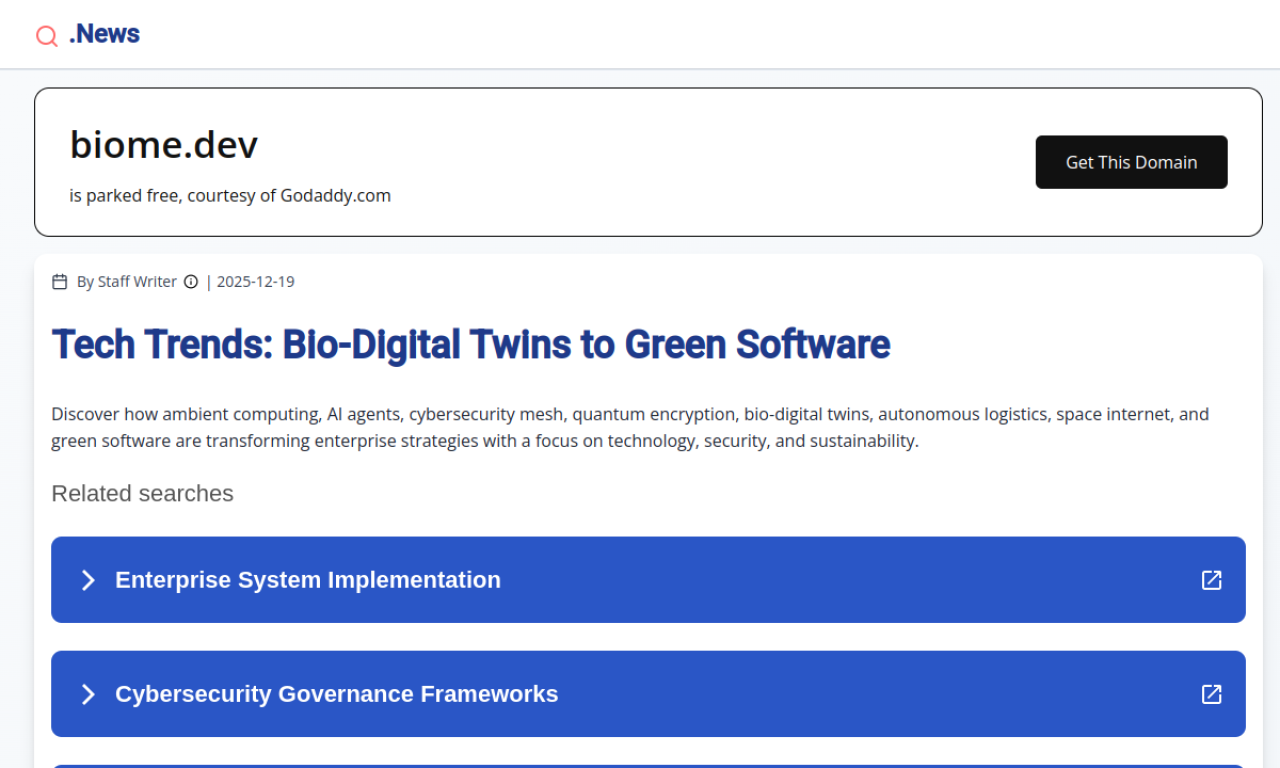The image size is (1280, 768).
Task: Open the info icon after Staff Writer
Action: [x=191, y=282]
